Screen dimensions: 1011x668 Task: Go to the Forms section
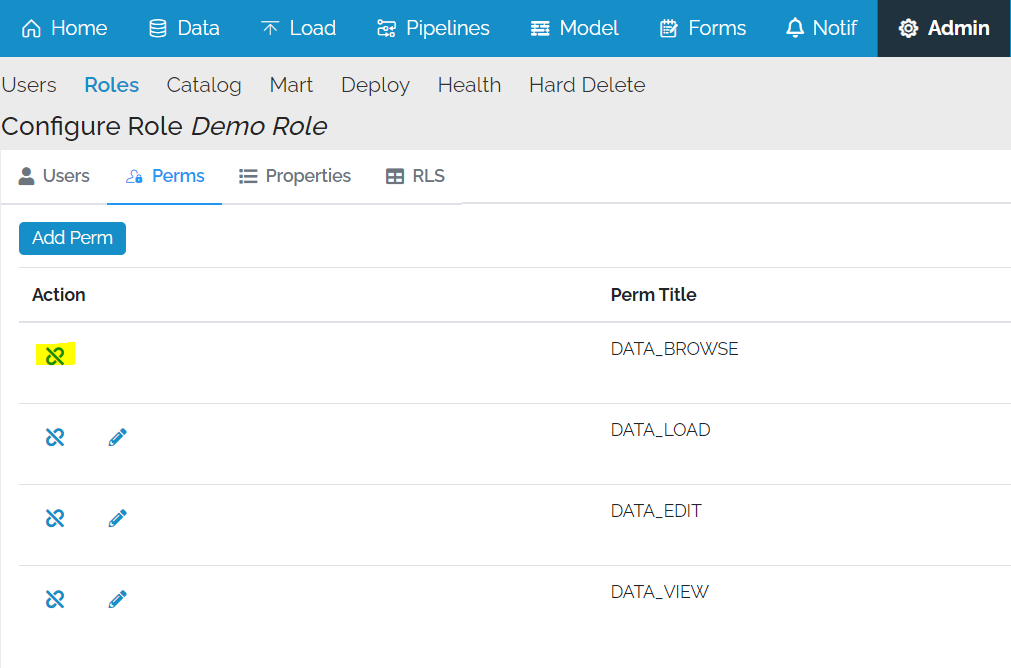pos(703,28)
